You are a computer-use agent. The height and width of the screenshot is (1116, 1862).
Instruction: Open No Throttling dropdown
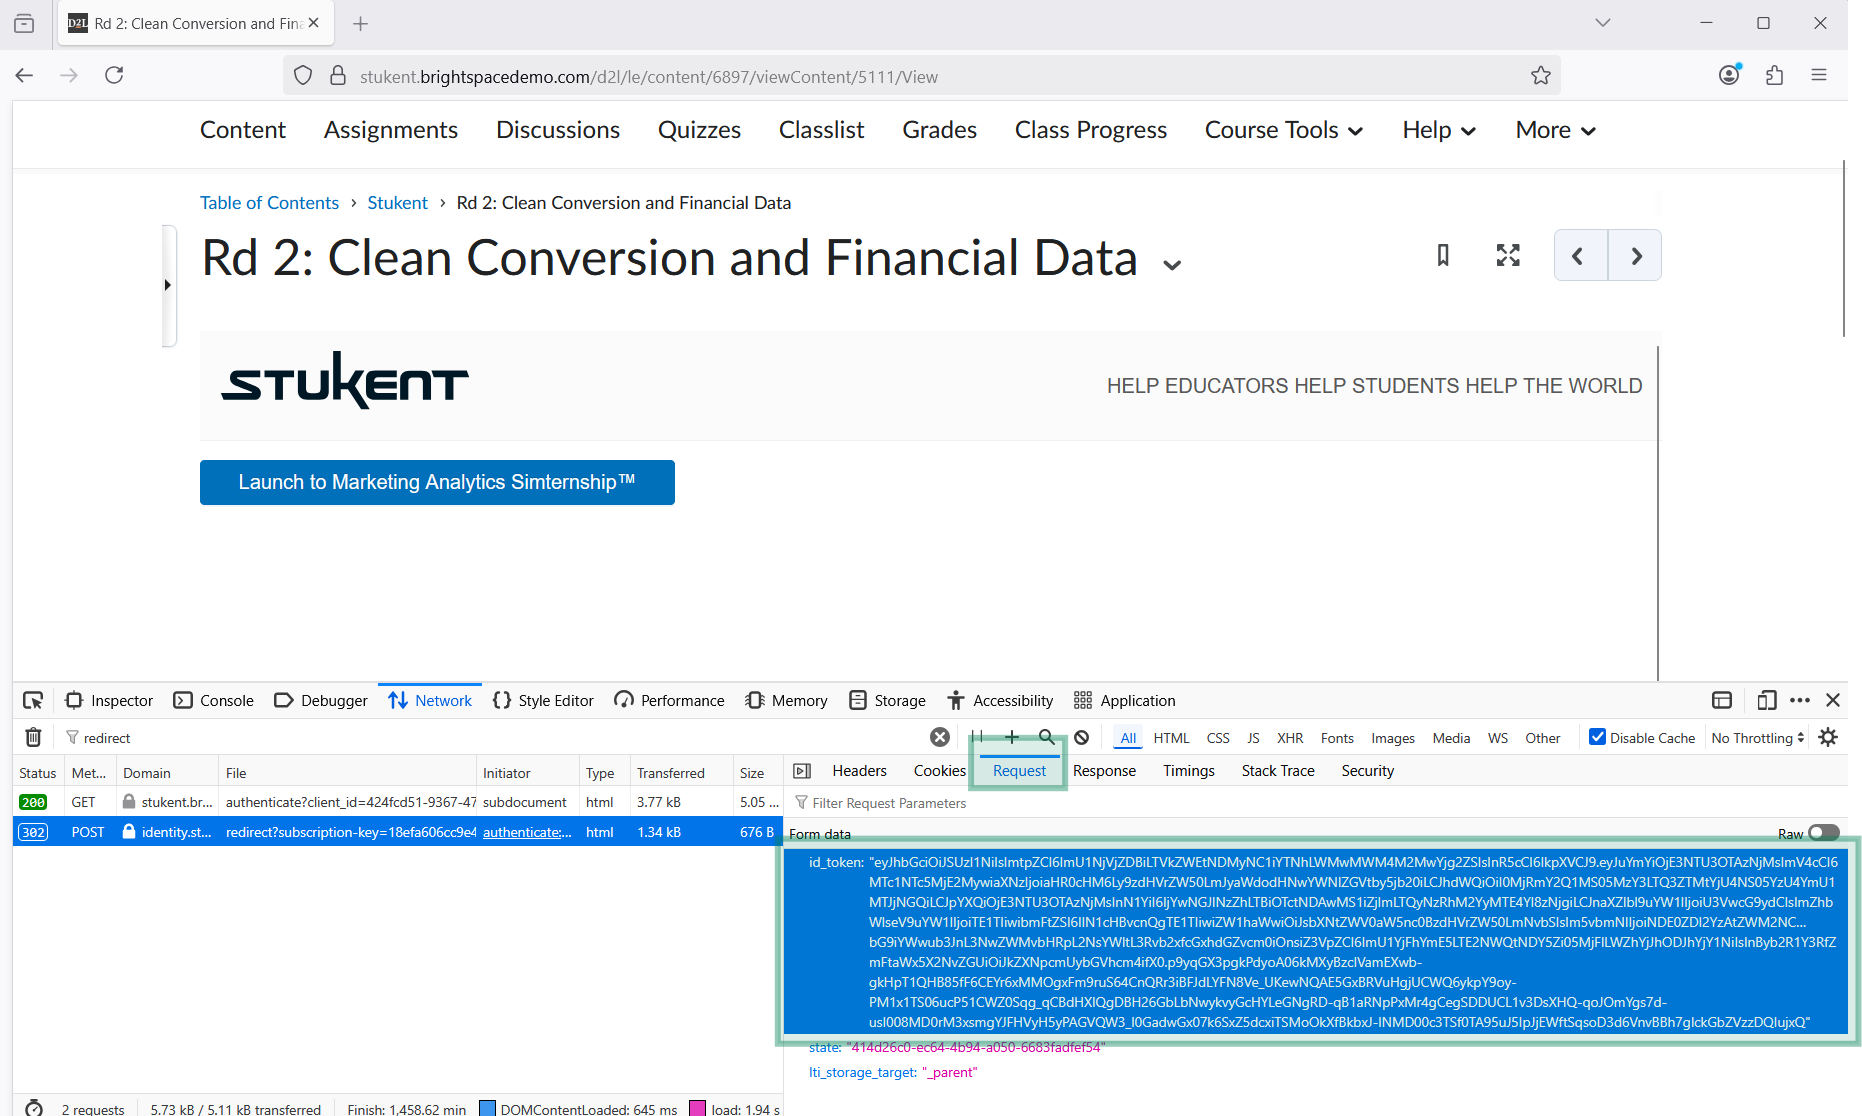1758,738
